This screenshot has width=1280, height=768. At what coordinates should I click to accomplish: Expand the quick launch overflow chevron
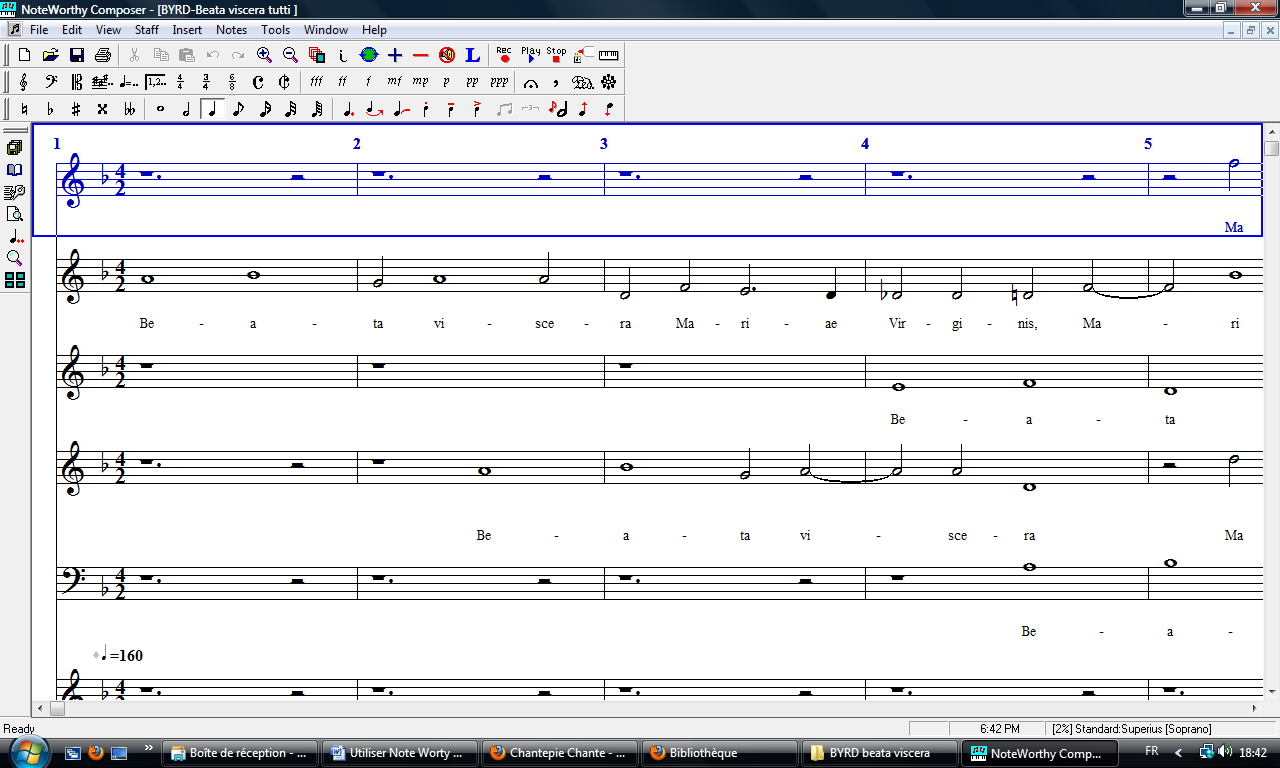click(148, 748)
